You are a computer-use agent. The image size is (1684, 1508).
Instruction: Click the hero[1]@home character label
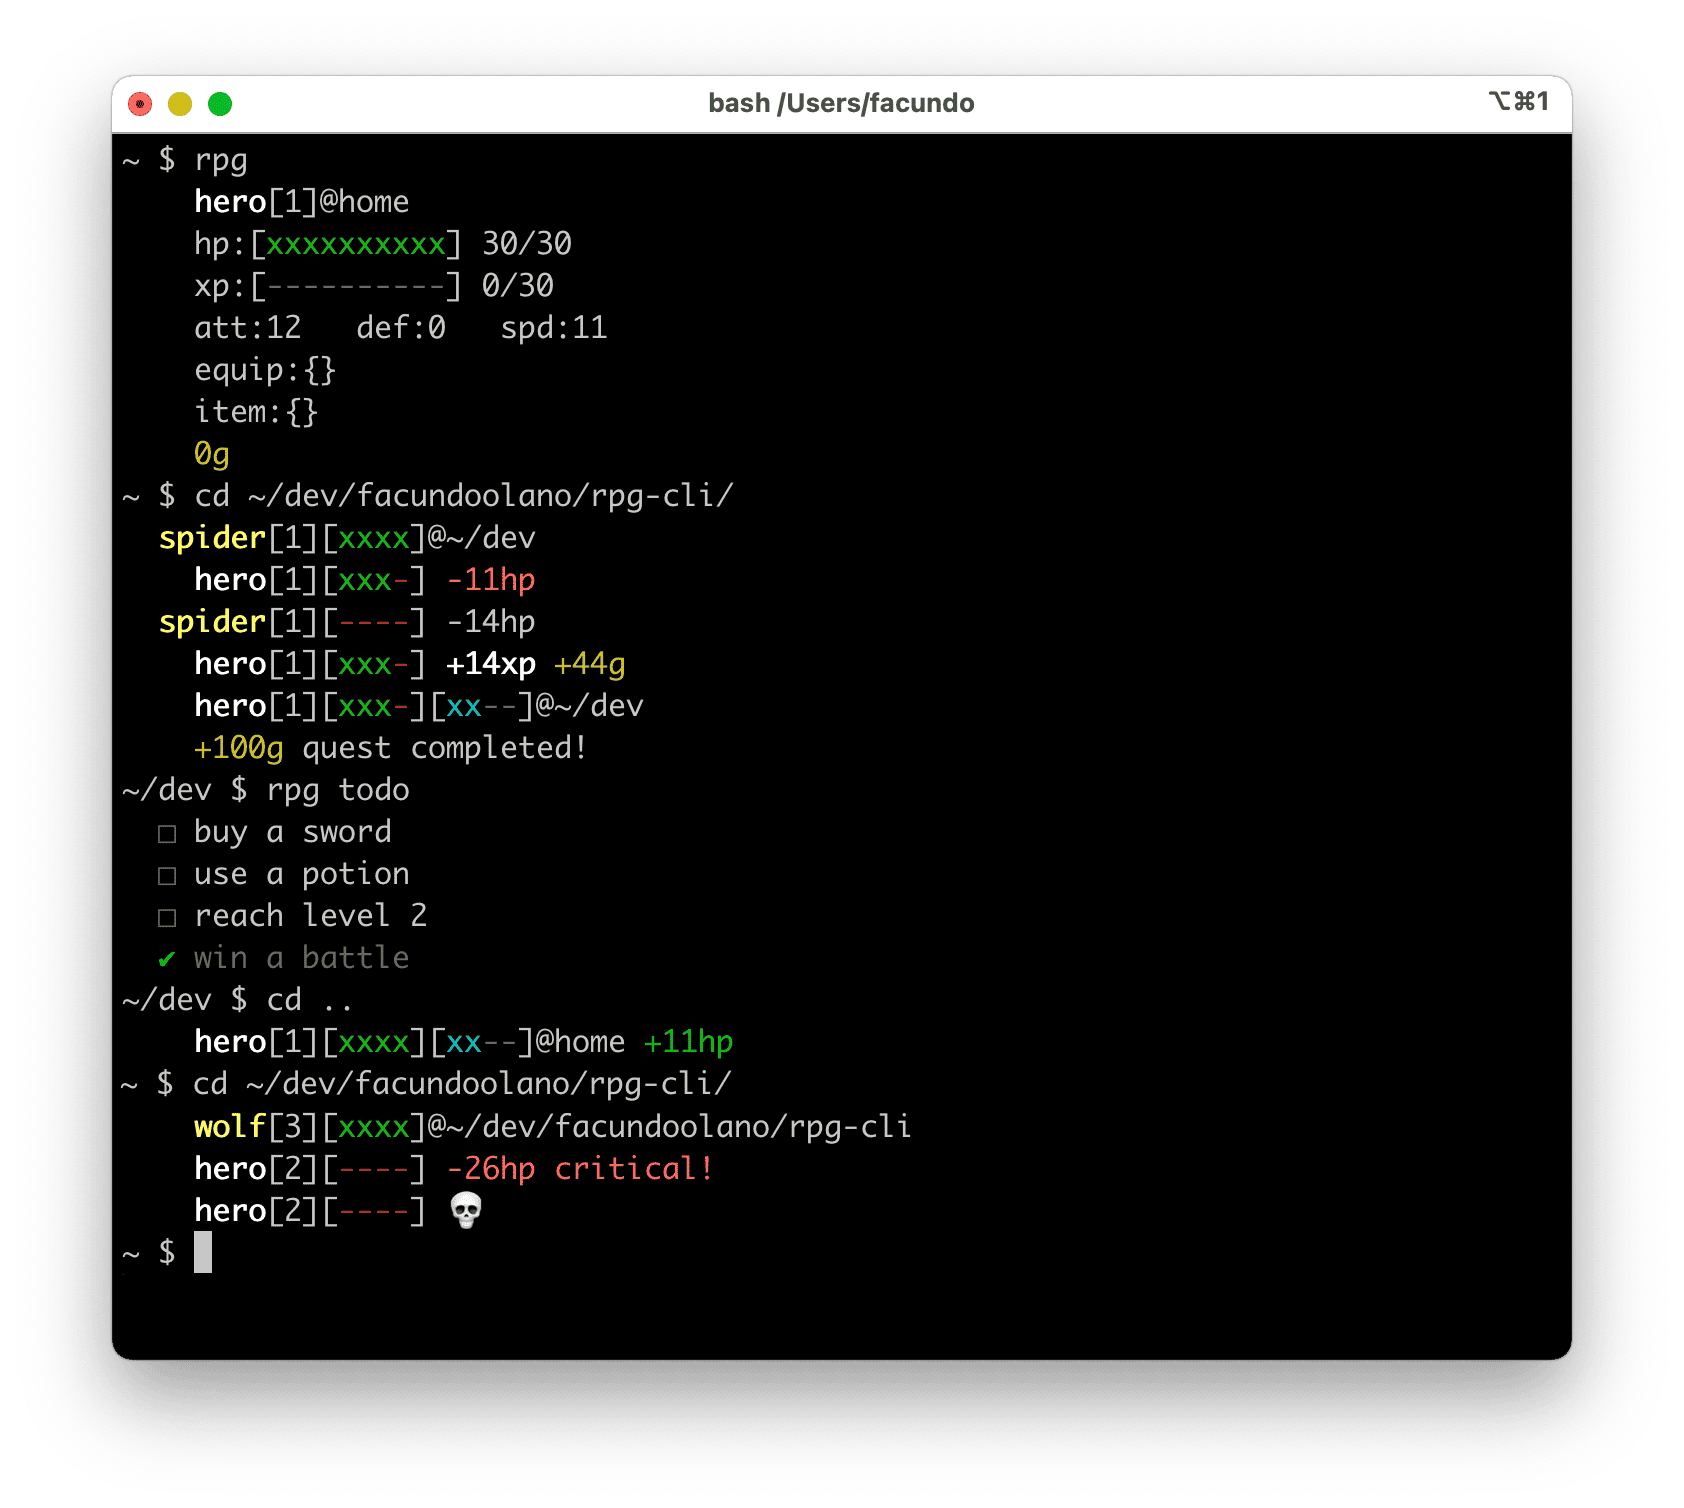[x=300, y=201]
